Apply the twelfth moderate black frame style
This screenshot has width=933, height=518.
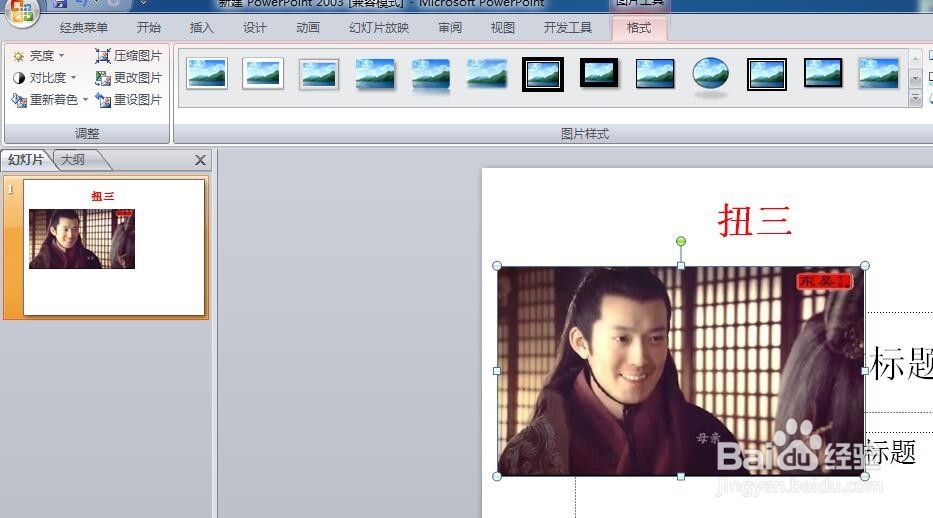[823, 73]
